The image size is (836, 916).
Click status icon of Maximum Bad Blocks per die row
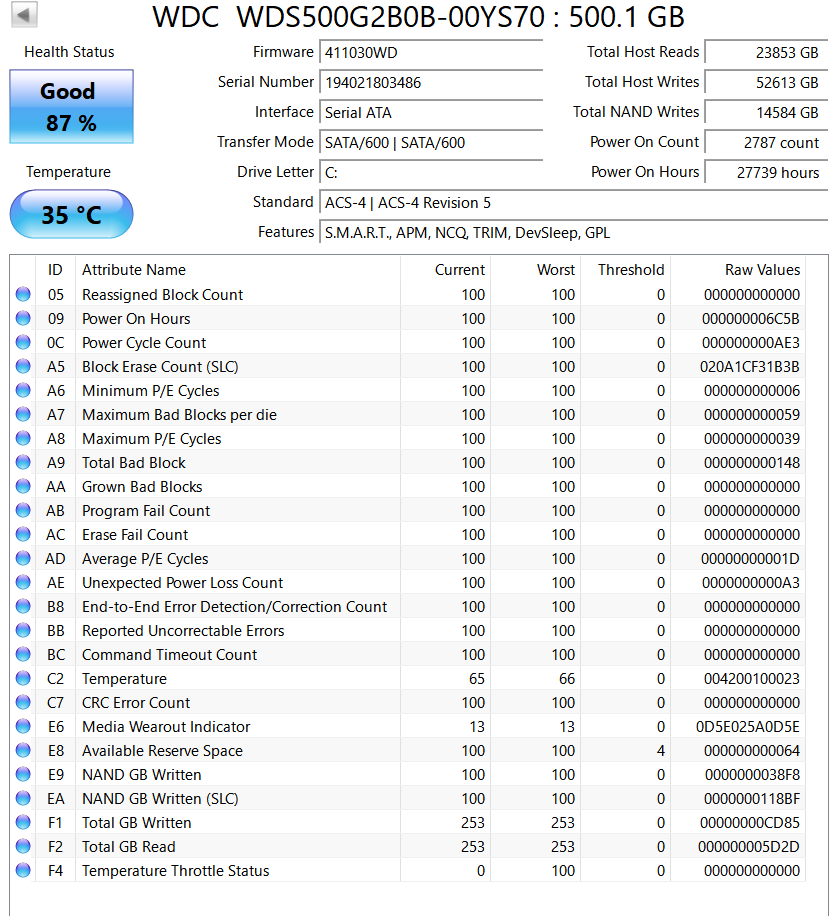(x=23, y=414)
